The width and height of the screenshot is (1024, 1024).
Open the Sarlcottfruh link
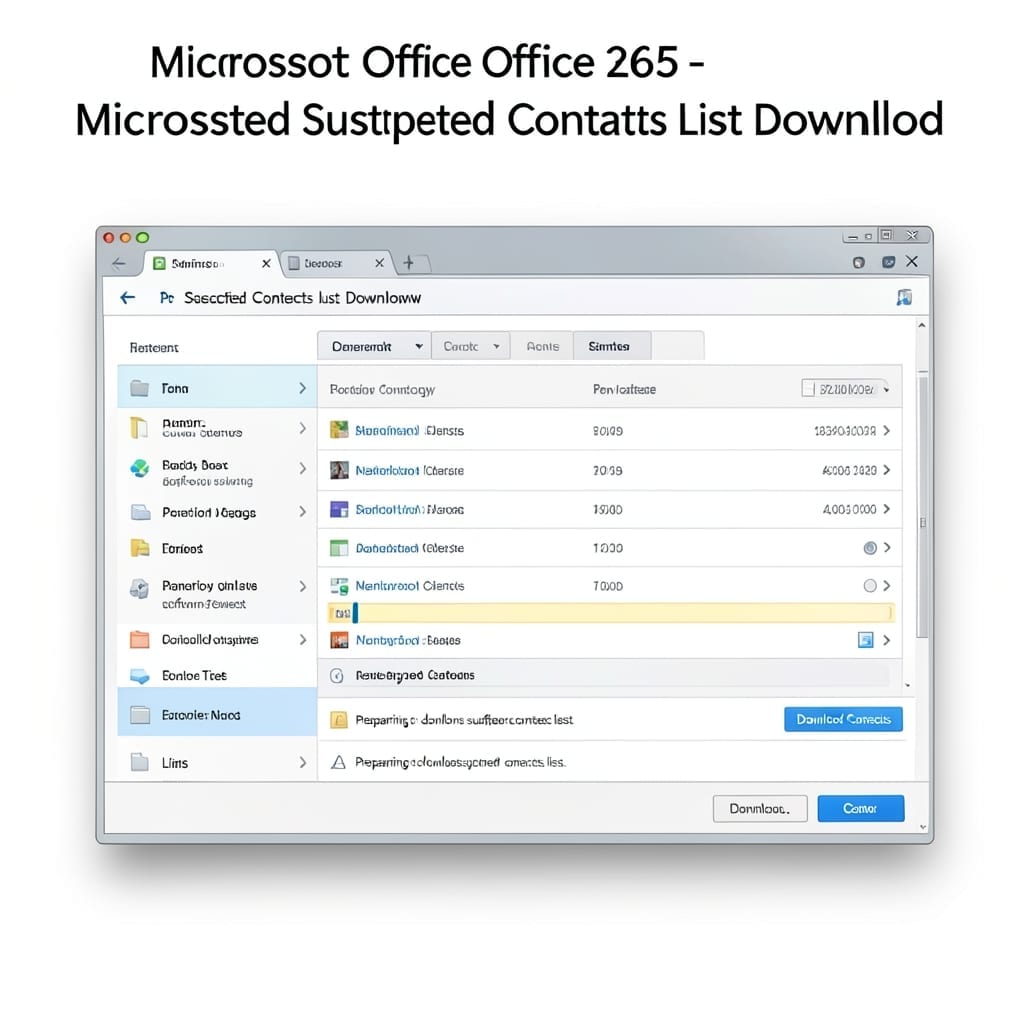(389, 509)
